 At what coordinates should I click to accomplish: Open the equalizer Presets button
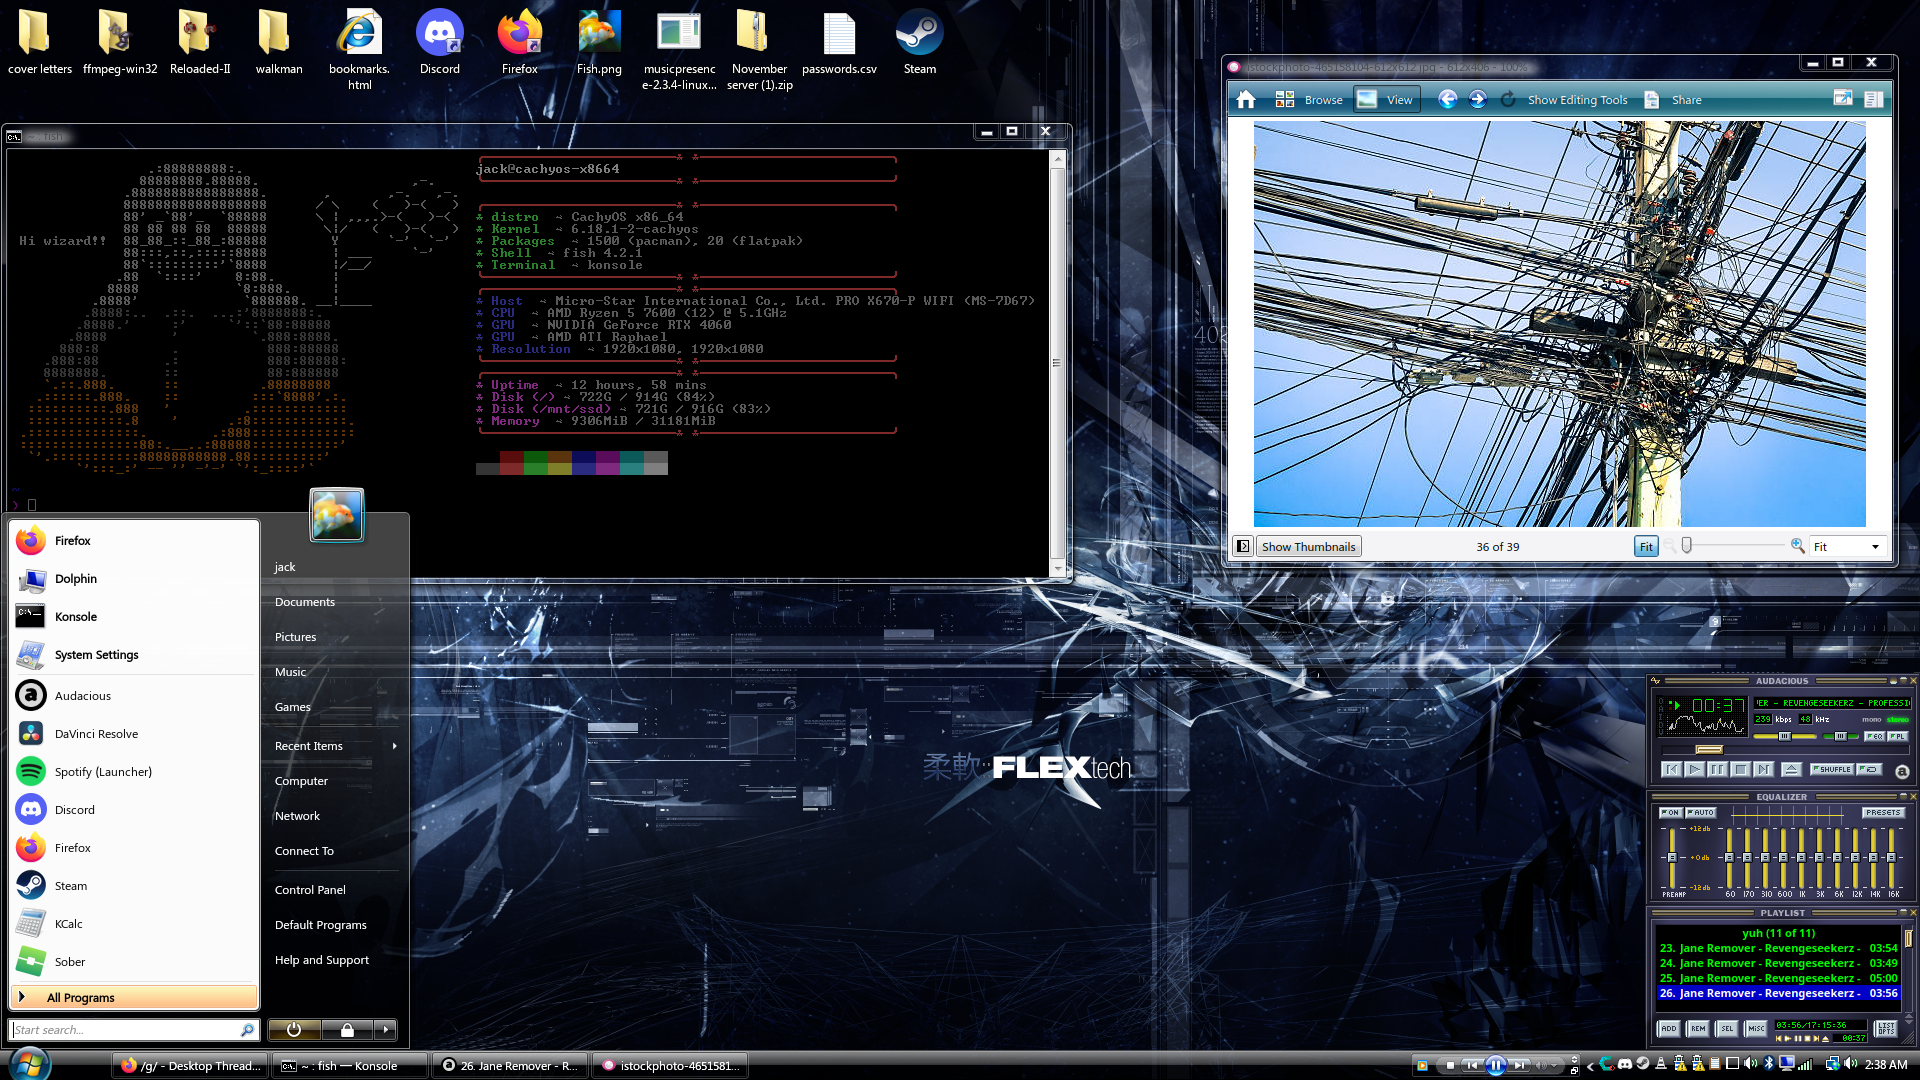point(1882,812)
